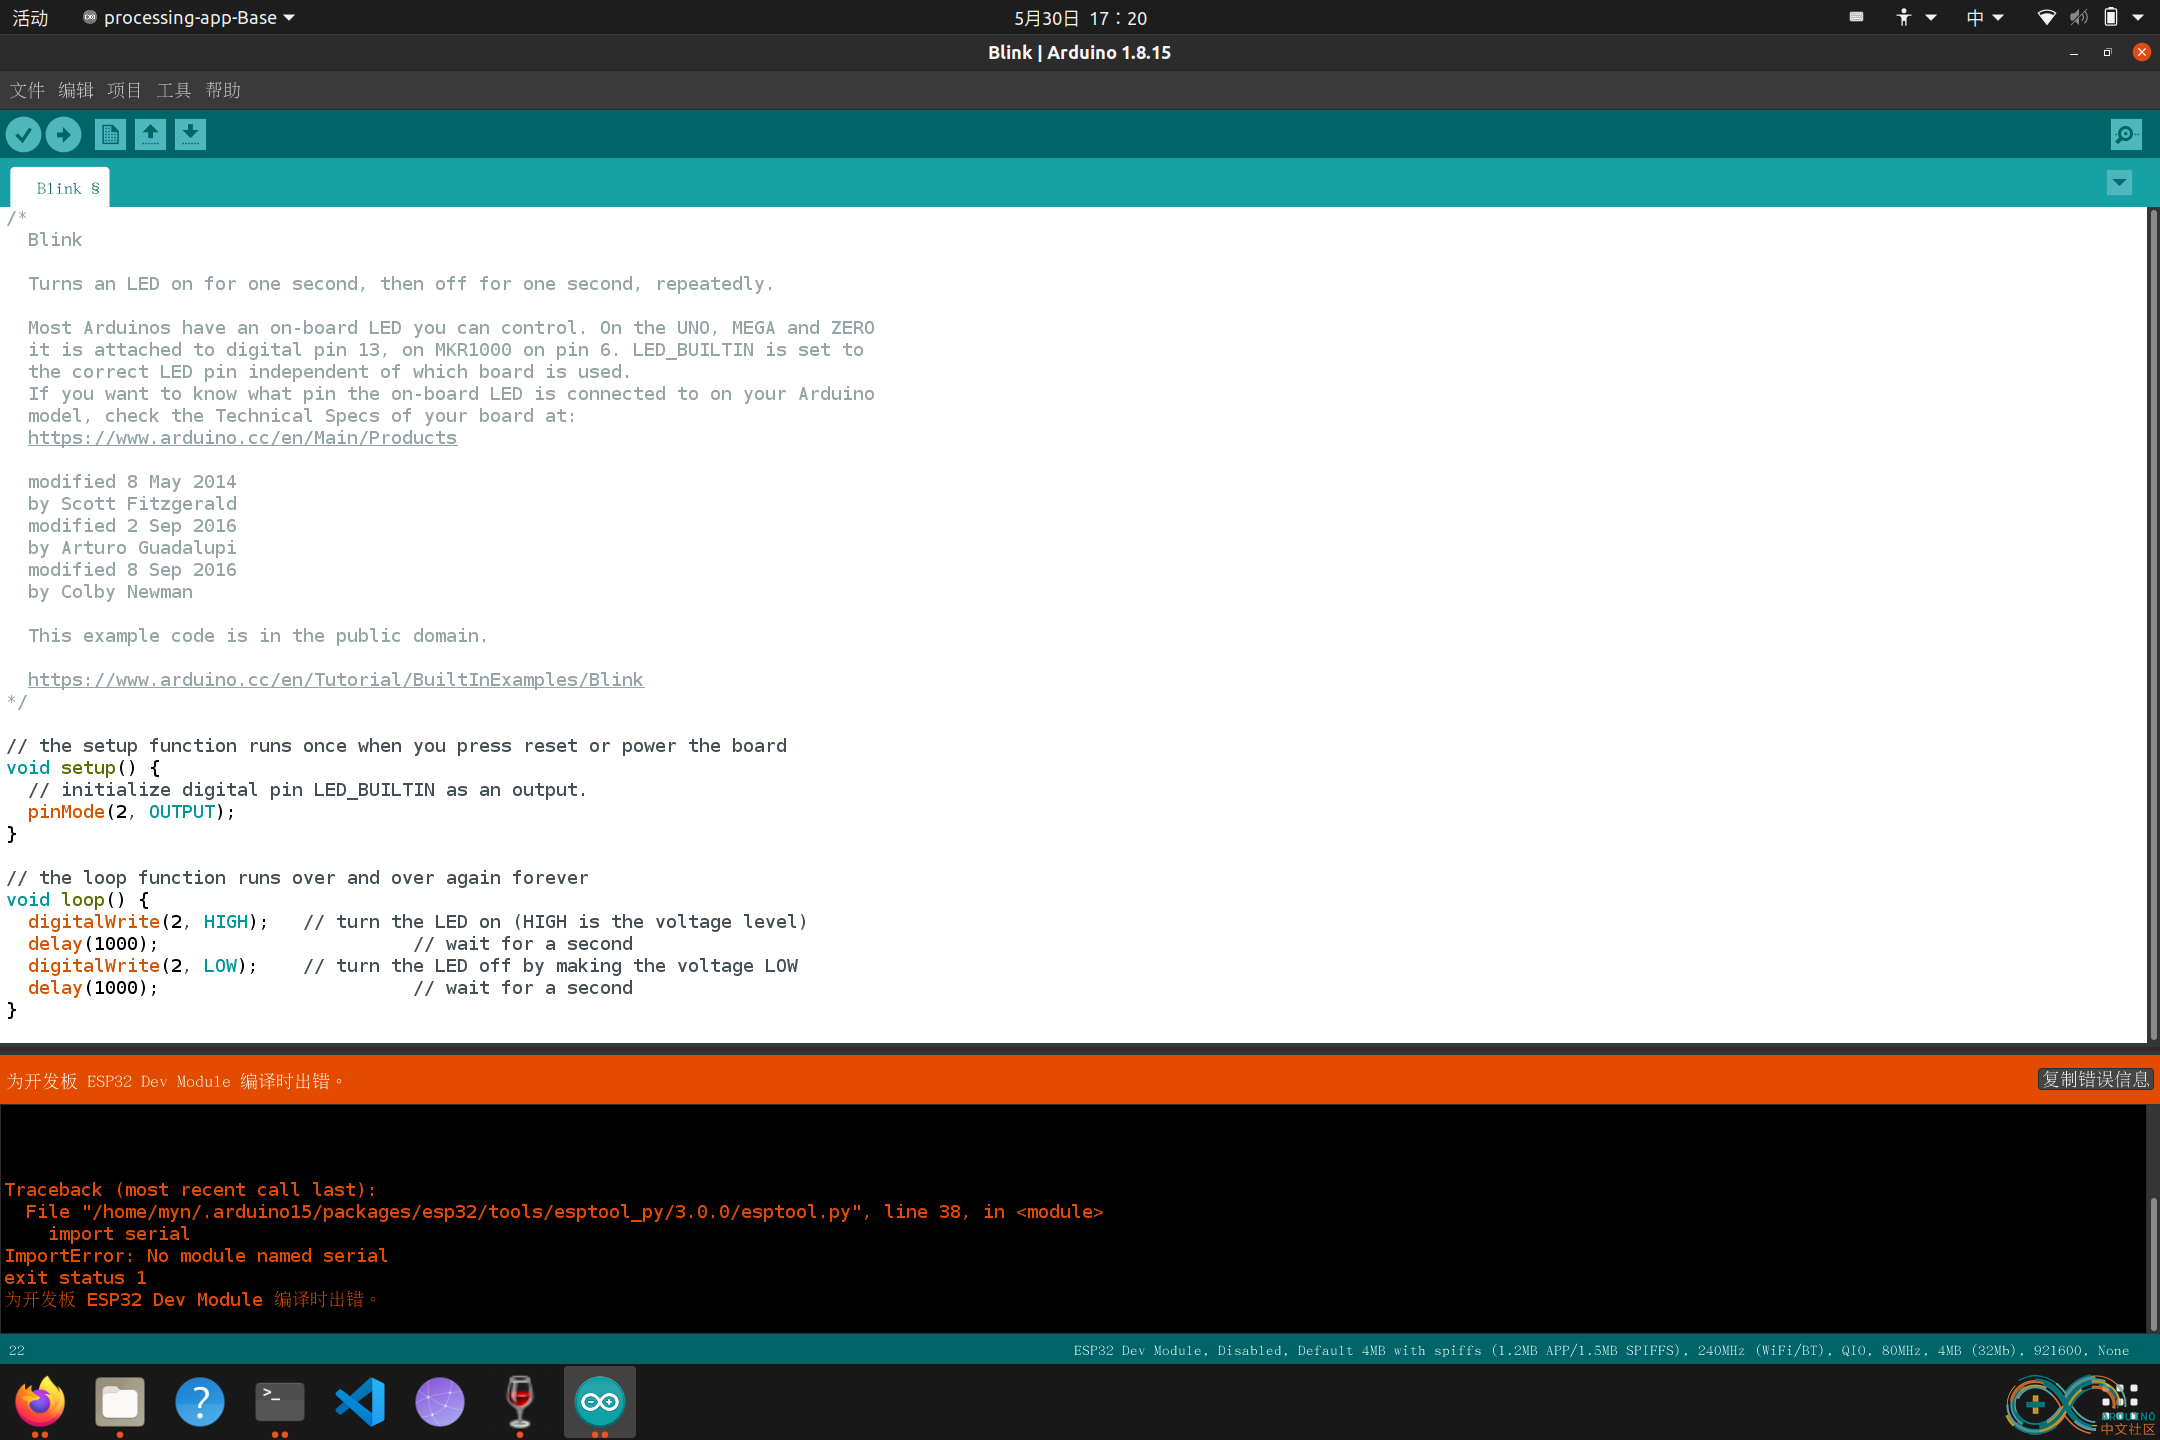Click the 活动 activities button
This screenshot has height=1440, width=2160.
pos(30,18)
